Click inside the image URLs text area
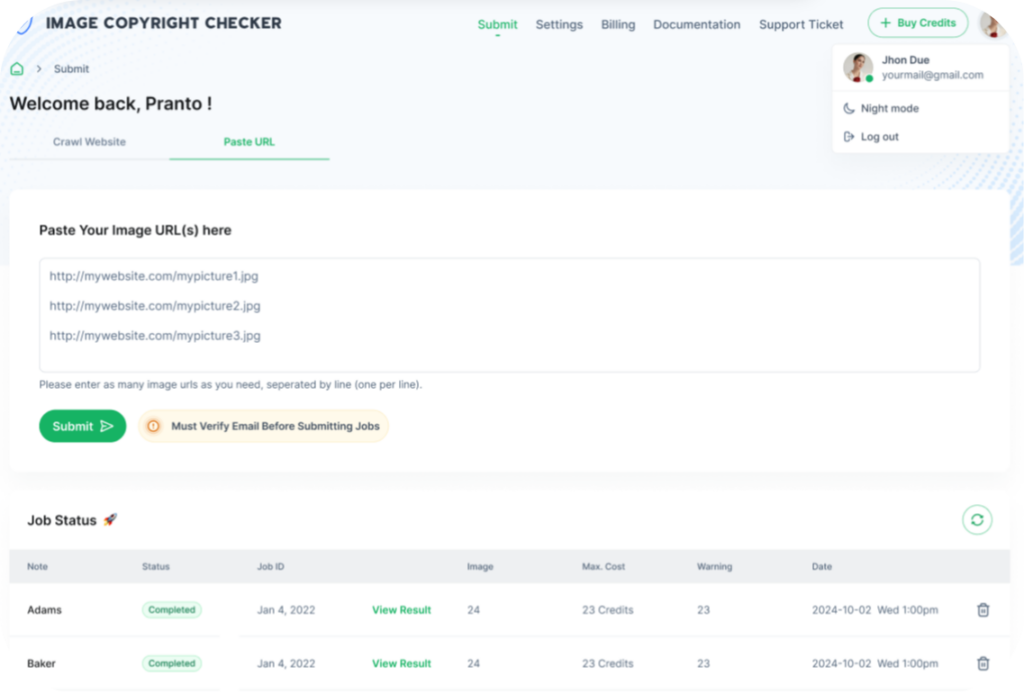The image size is (1024, 694). pos(509,315)
